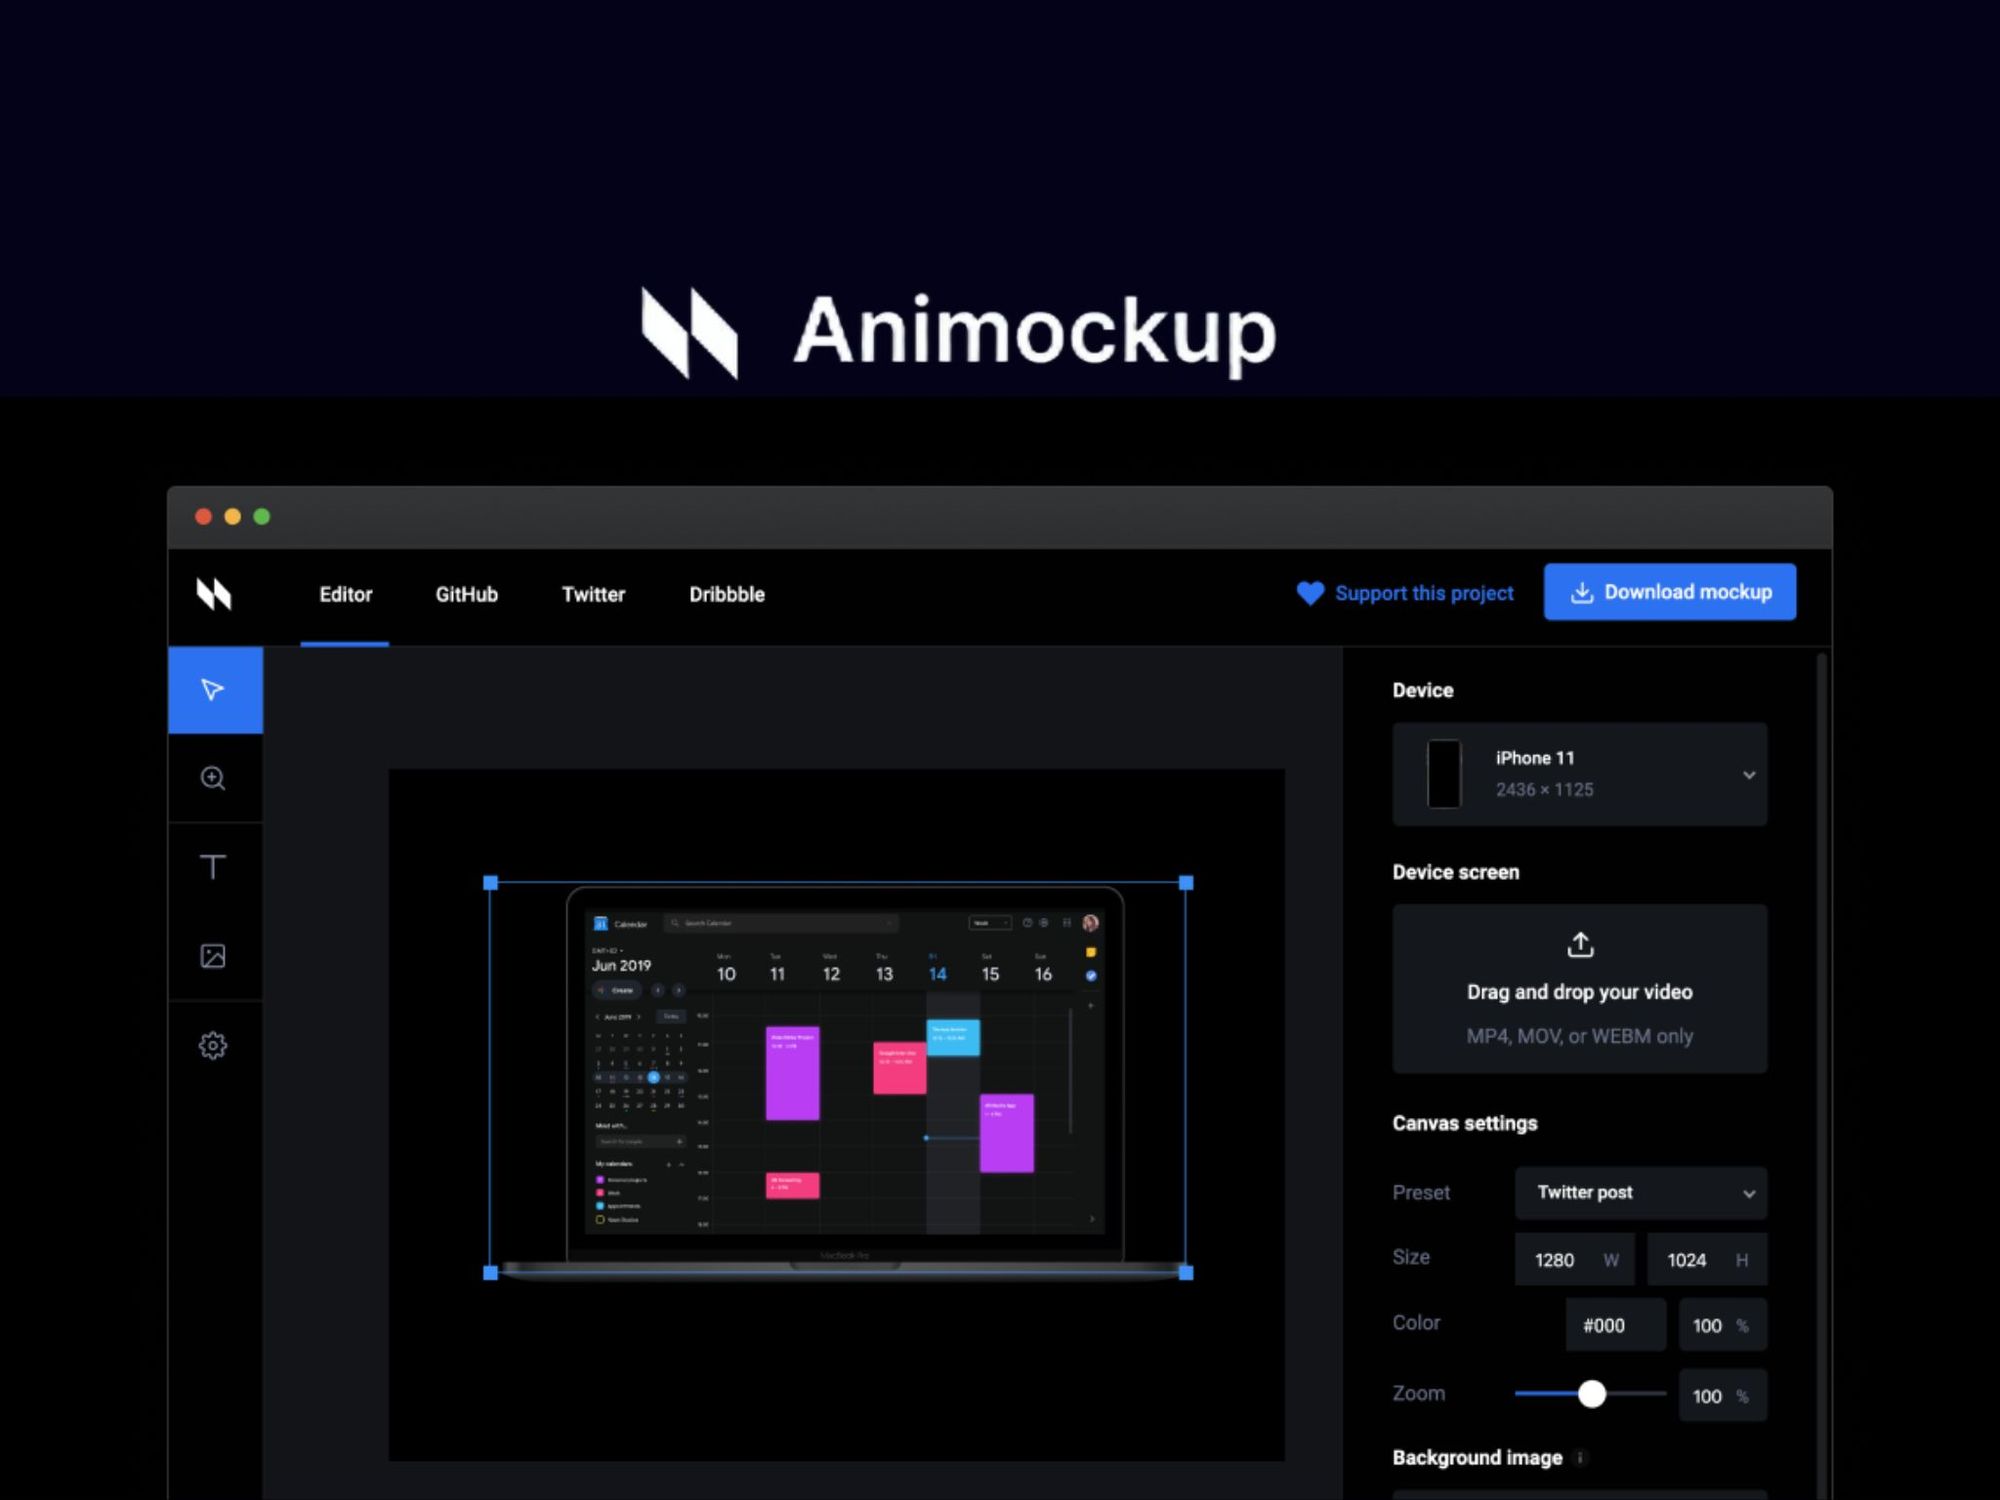This screenshot has height=1500, width=2000.
Task: Open the Preset dropdown showing Twitter post
Action: (x=1640, y=1193)
